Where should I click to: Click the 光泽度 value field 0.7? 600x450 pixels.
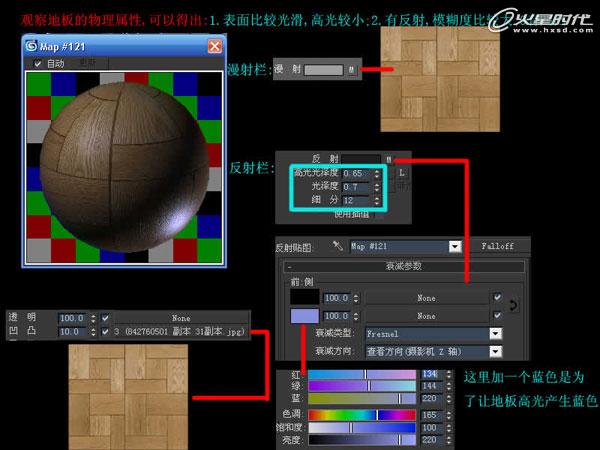[357, 187]
